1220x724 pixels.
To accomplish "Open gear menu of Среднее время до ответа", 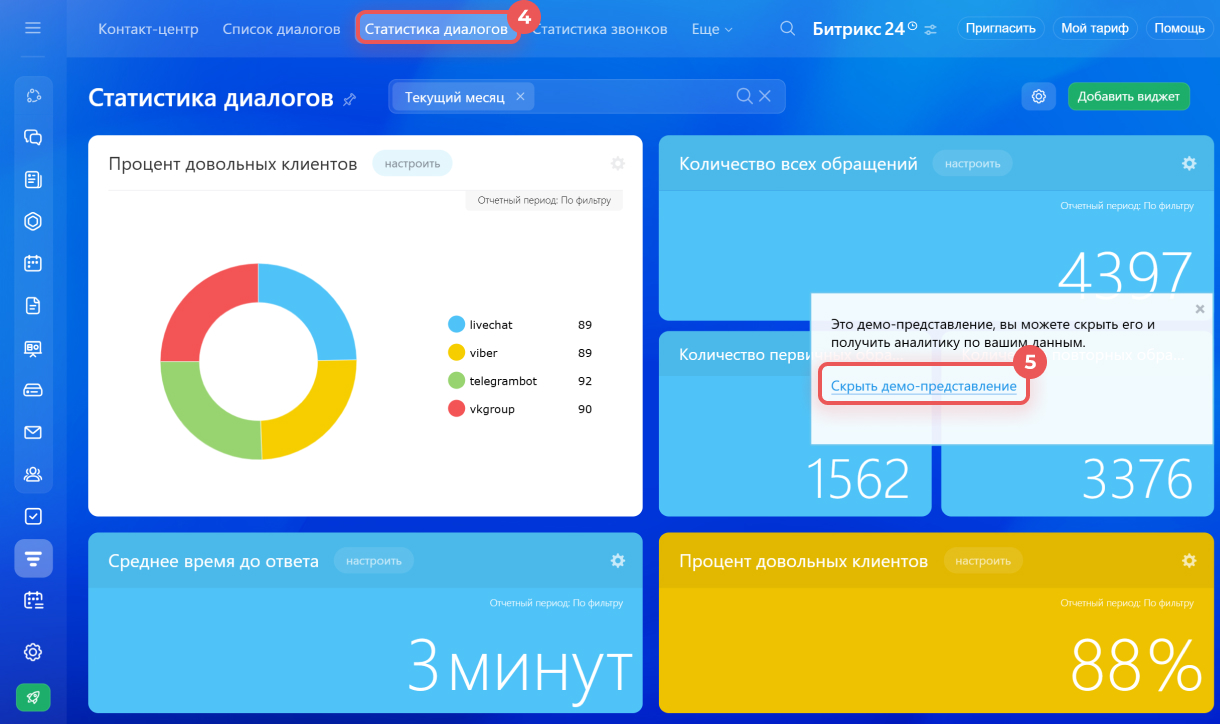I will tap(617, 561).
